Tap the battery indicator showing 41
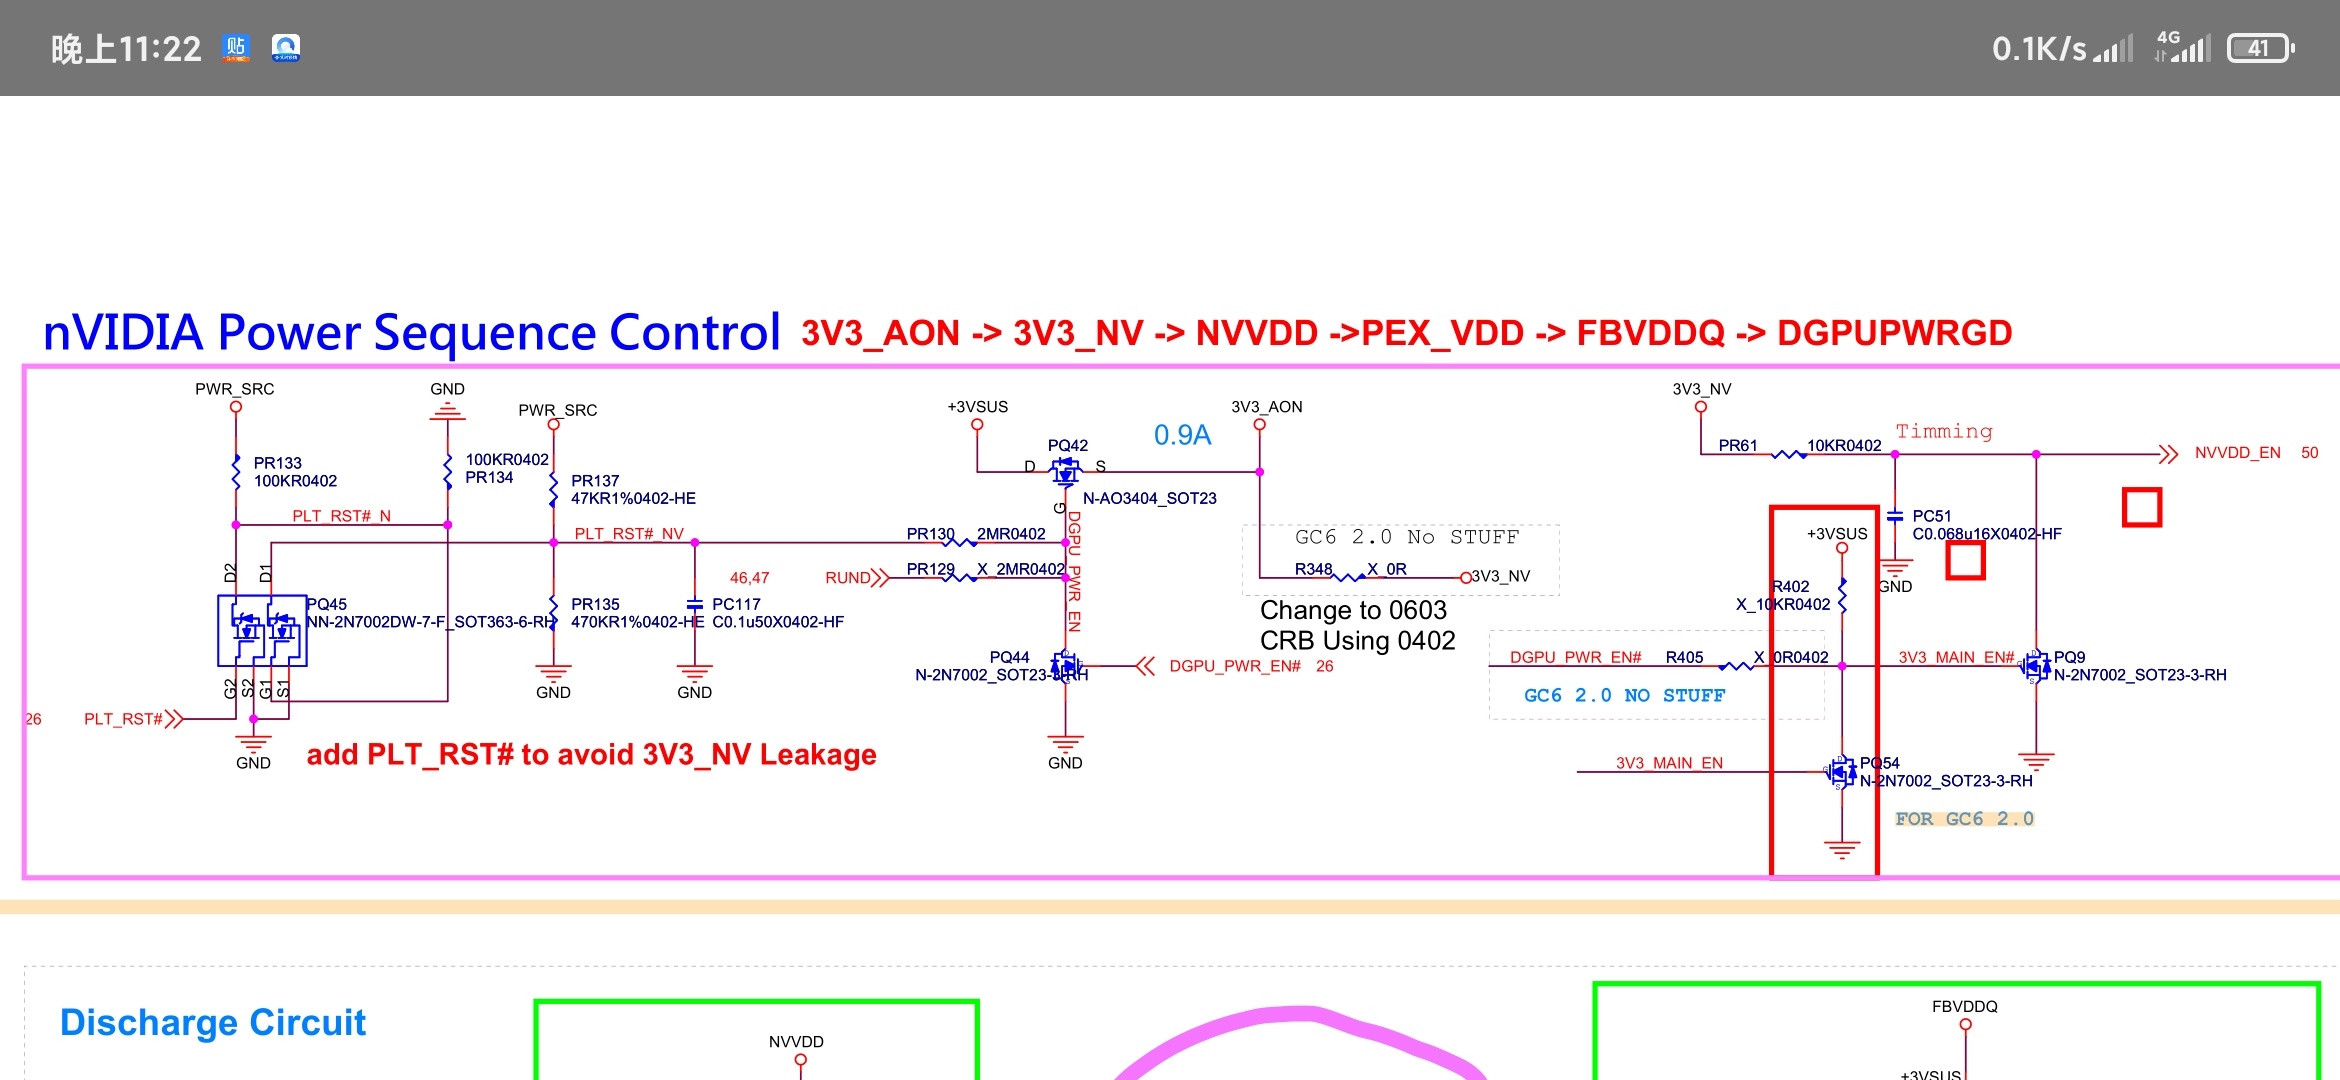Image resolution: width=2340 pixels, height=1080 pixels. pyautogui.click(x=2260, y=48)
